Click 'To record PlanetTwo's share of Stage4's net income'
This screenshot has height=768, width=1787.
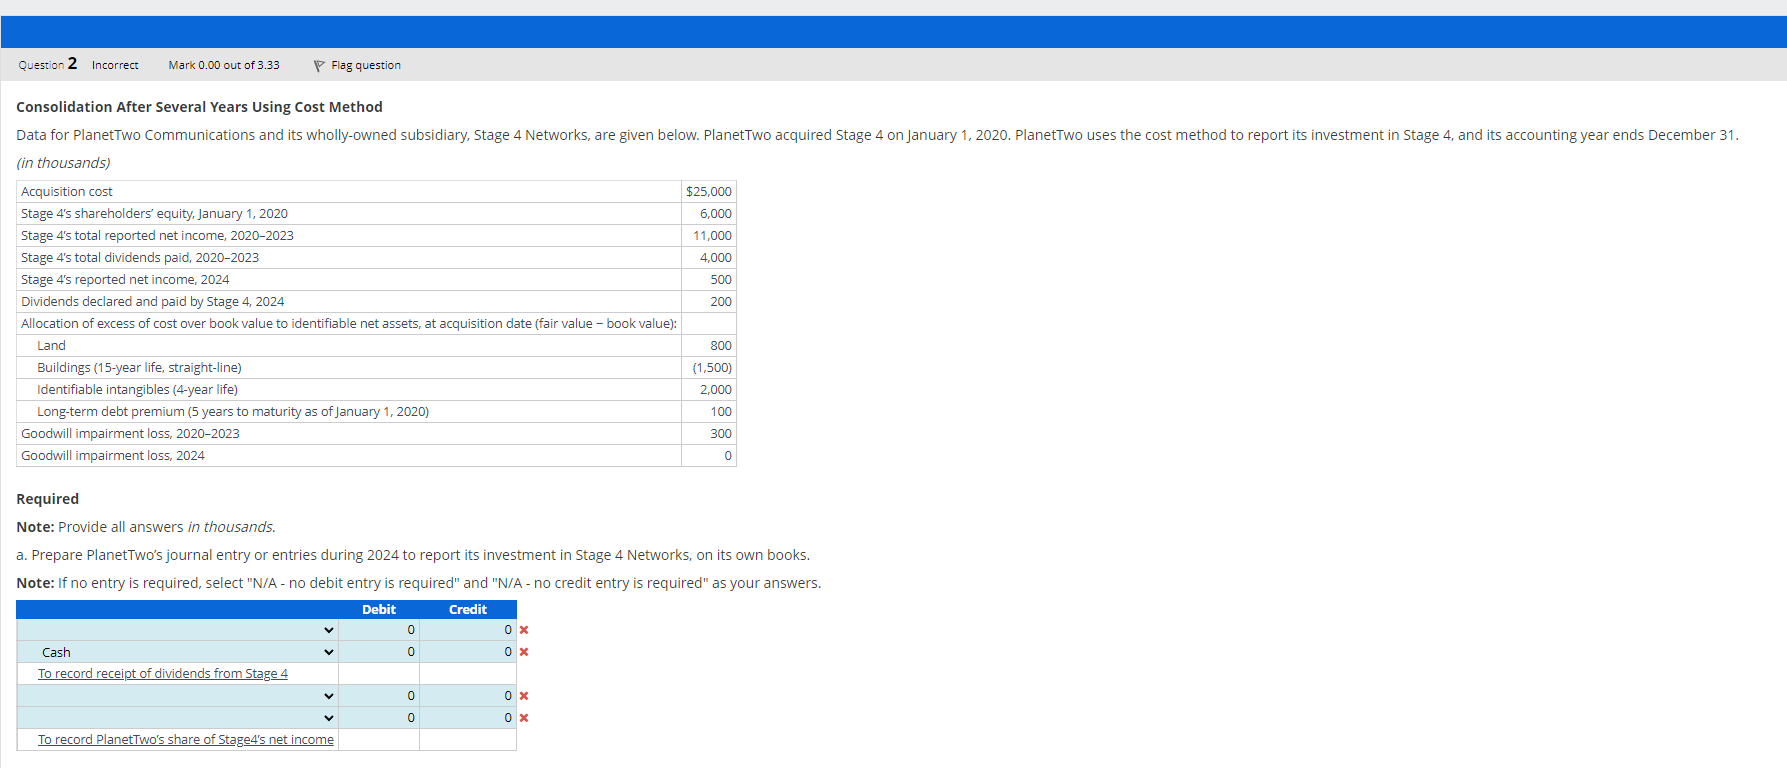pos(186,740)
